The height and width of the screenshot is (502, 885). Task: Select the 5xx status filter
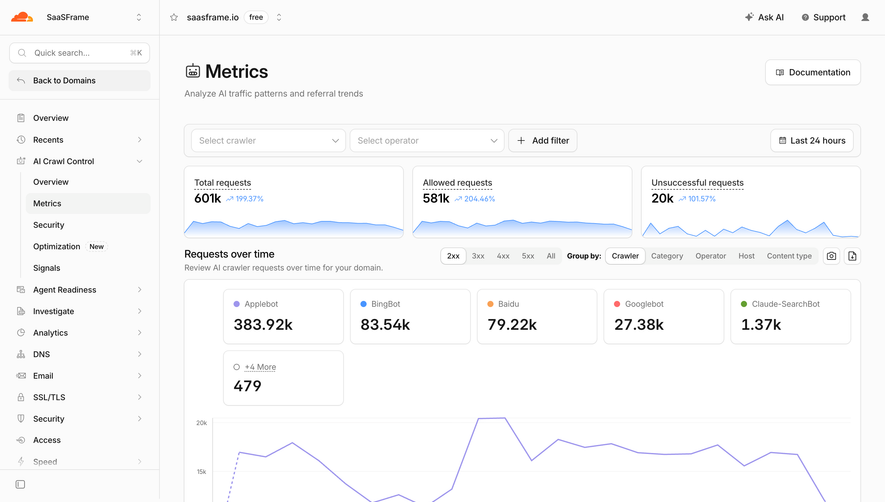[x=528, y=256]
